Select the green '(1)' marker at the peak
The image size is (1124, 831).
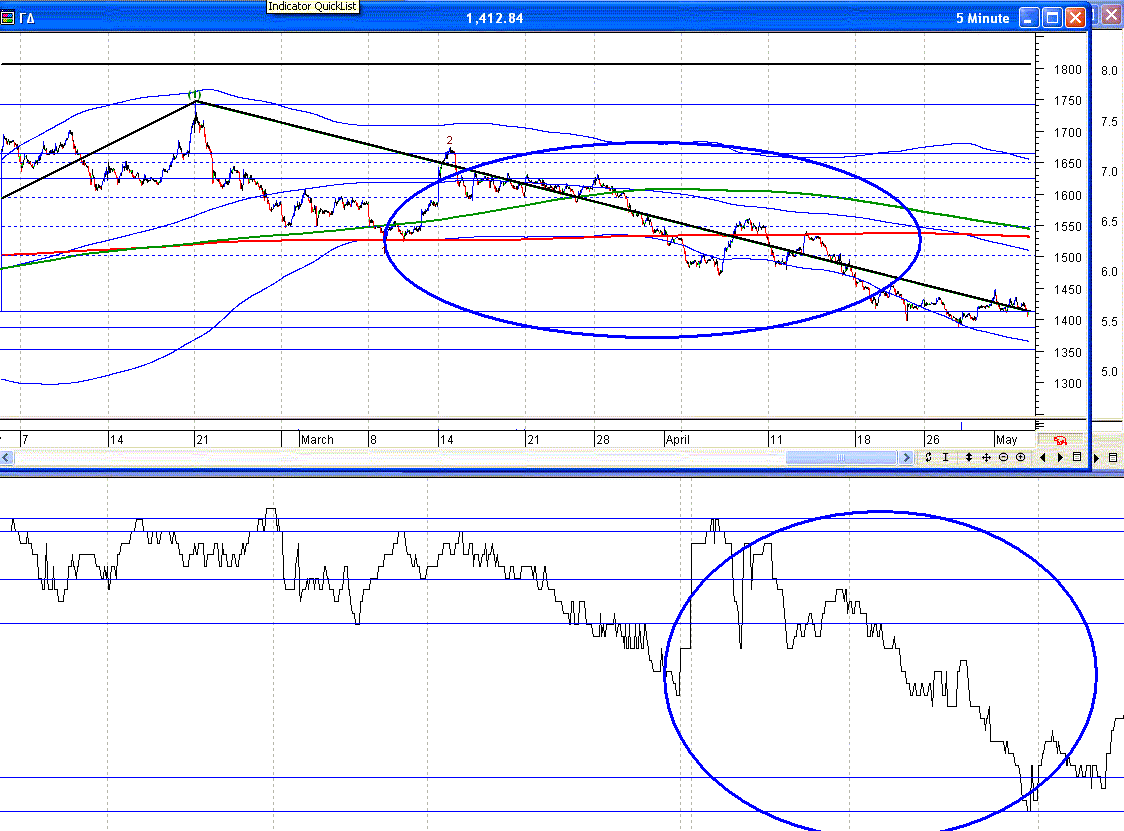tap(196, 94)
